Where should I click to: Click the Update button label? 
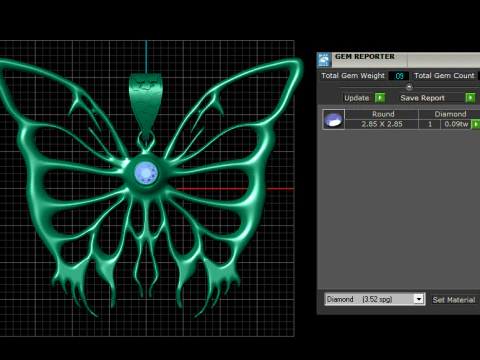click(x=356, y=98)
